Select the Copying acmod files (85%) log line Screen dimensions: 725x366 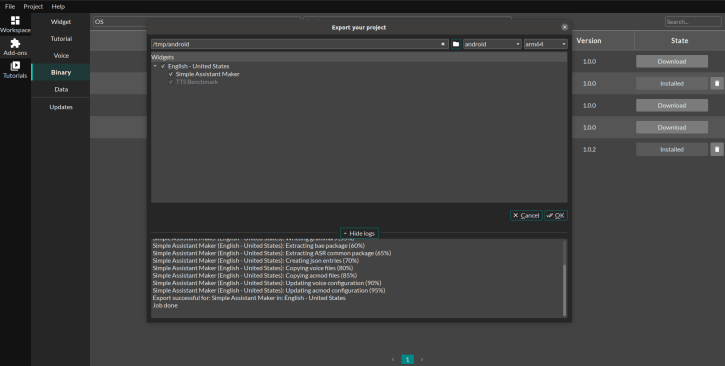pos(255,275)
